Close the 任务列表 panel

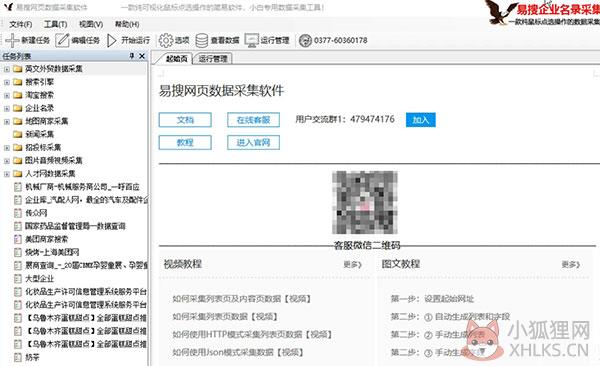(142, 56)
